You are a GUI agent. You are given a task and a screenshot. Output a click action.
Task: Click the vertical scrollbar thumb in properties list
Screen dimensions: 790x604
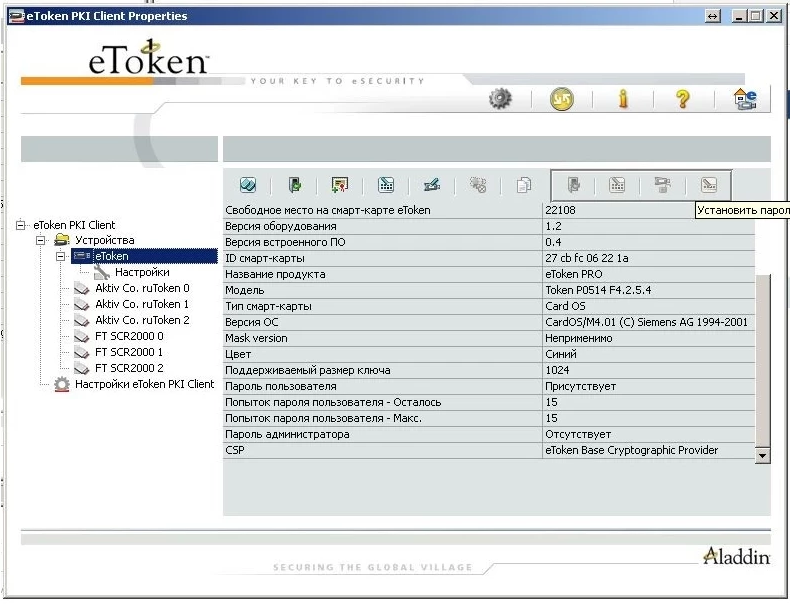tap(762, 361)
